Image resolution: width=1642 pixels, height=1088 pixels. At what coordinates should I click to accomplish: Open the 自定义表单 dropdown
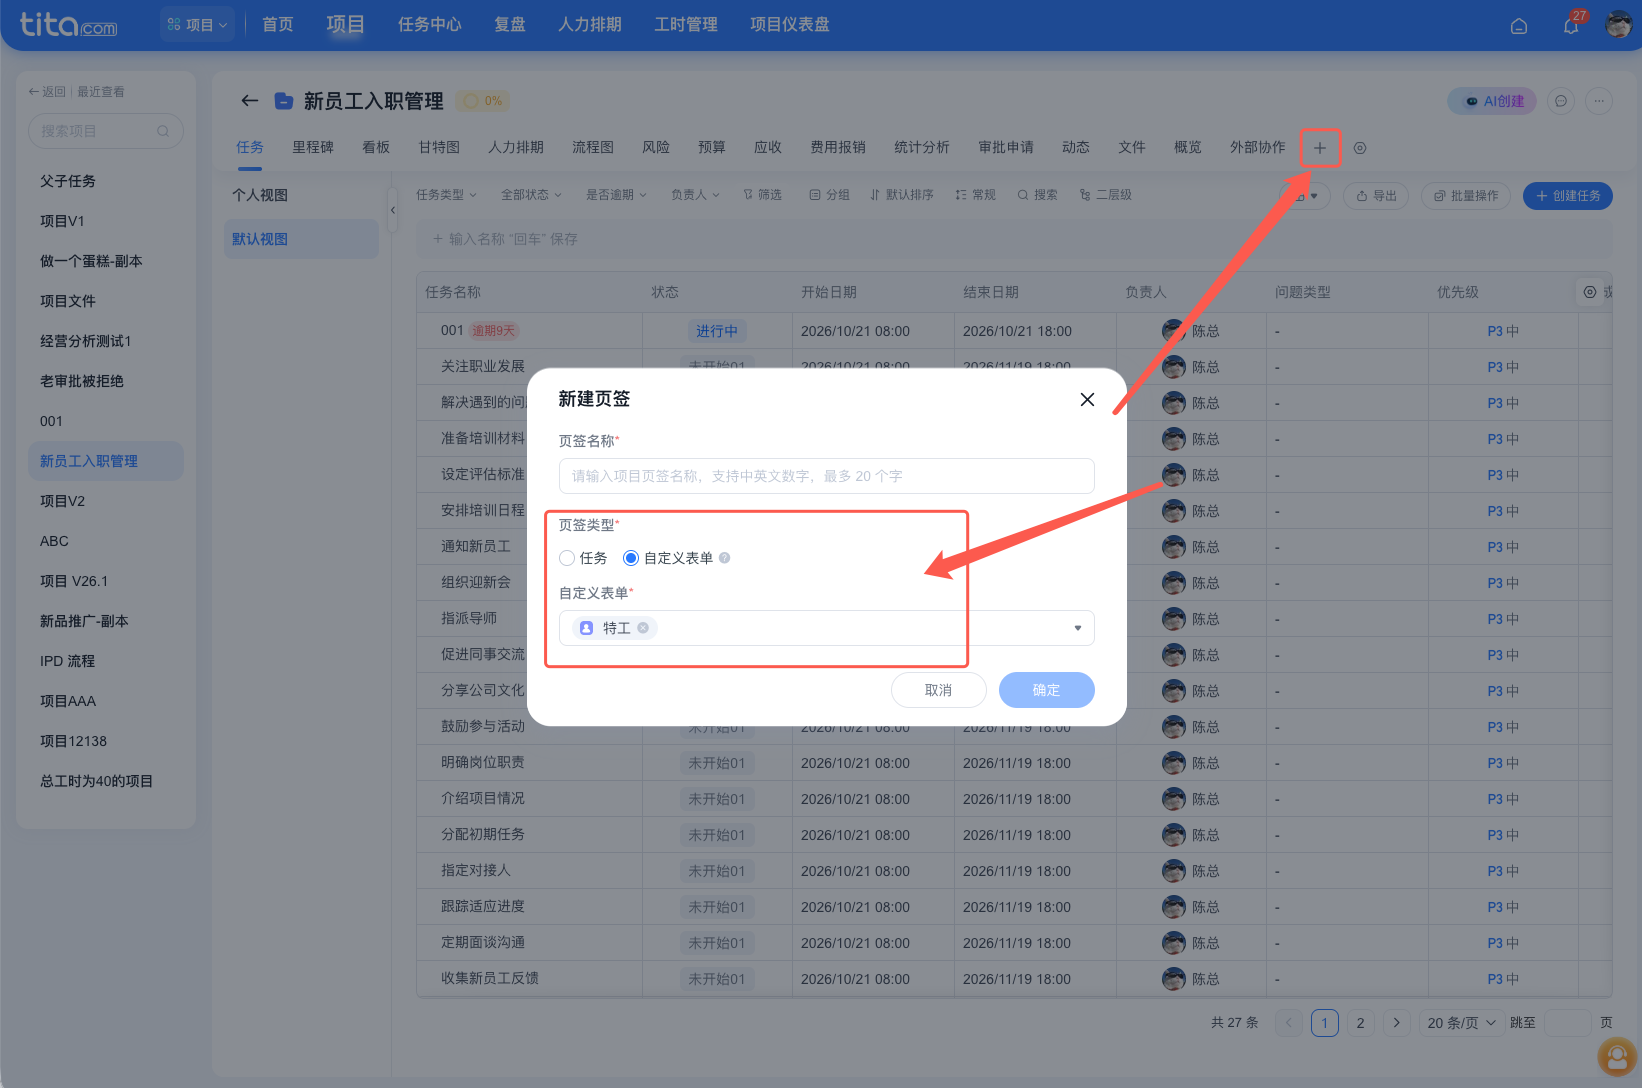click(826, 628)
